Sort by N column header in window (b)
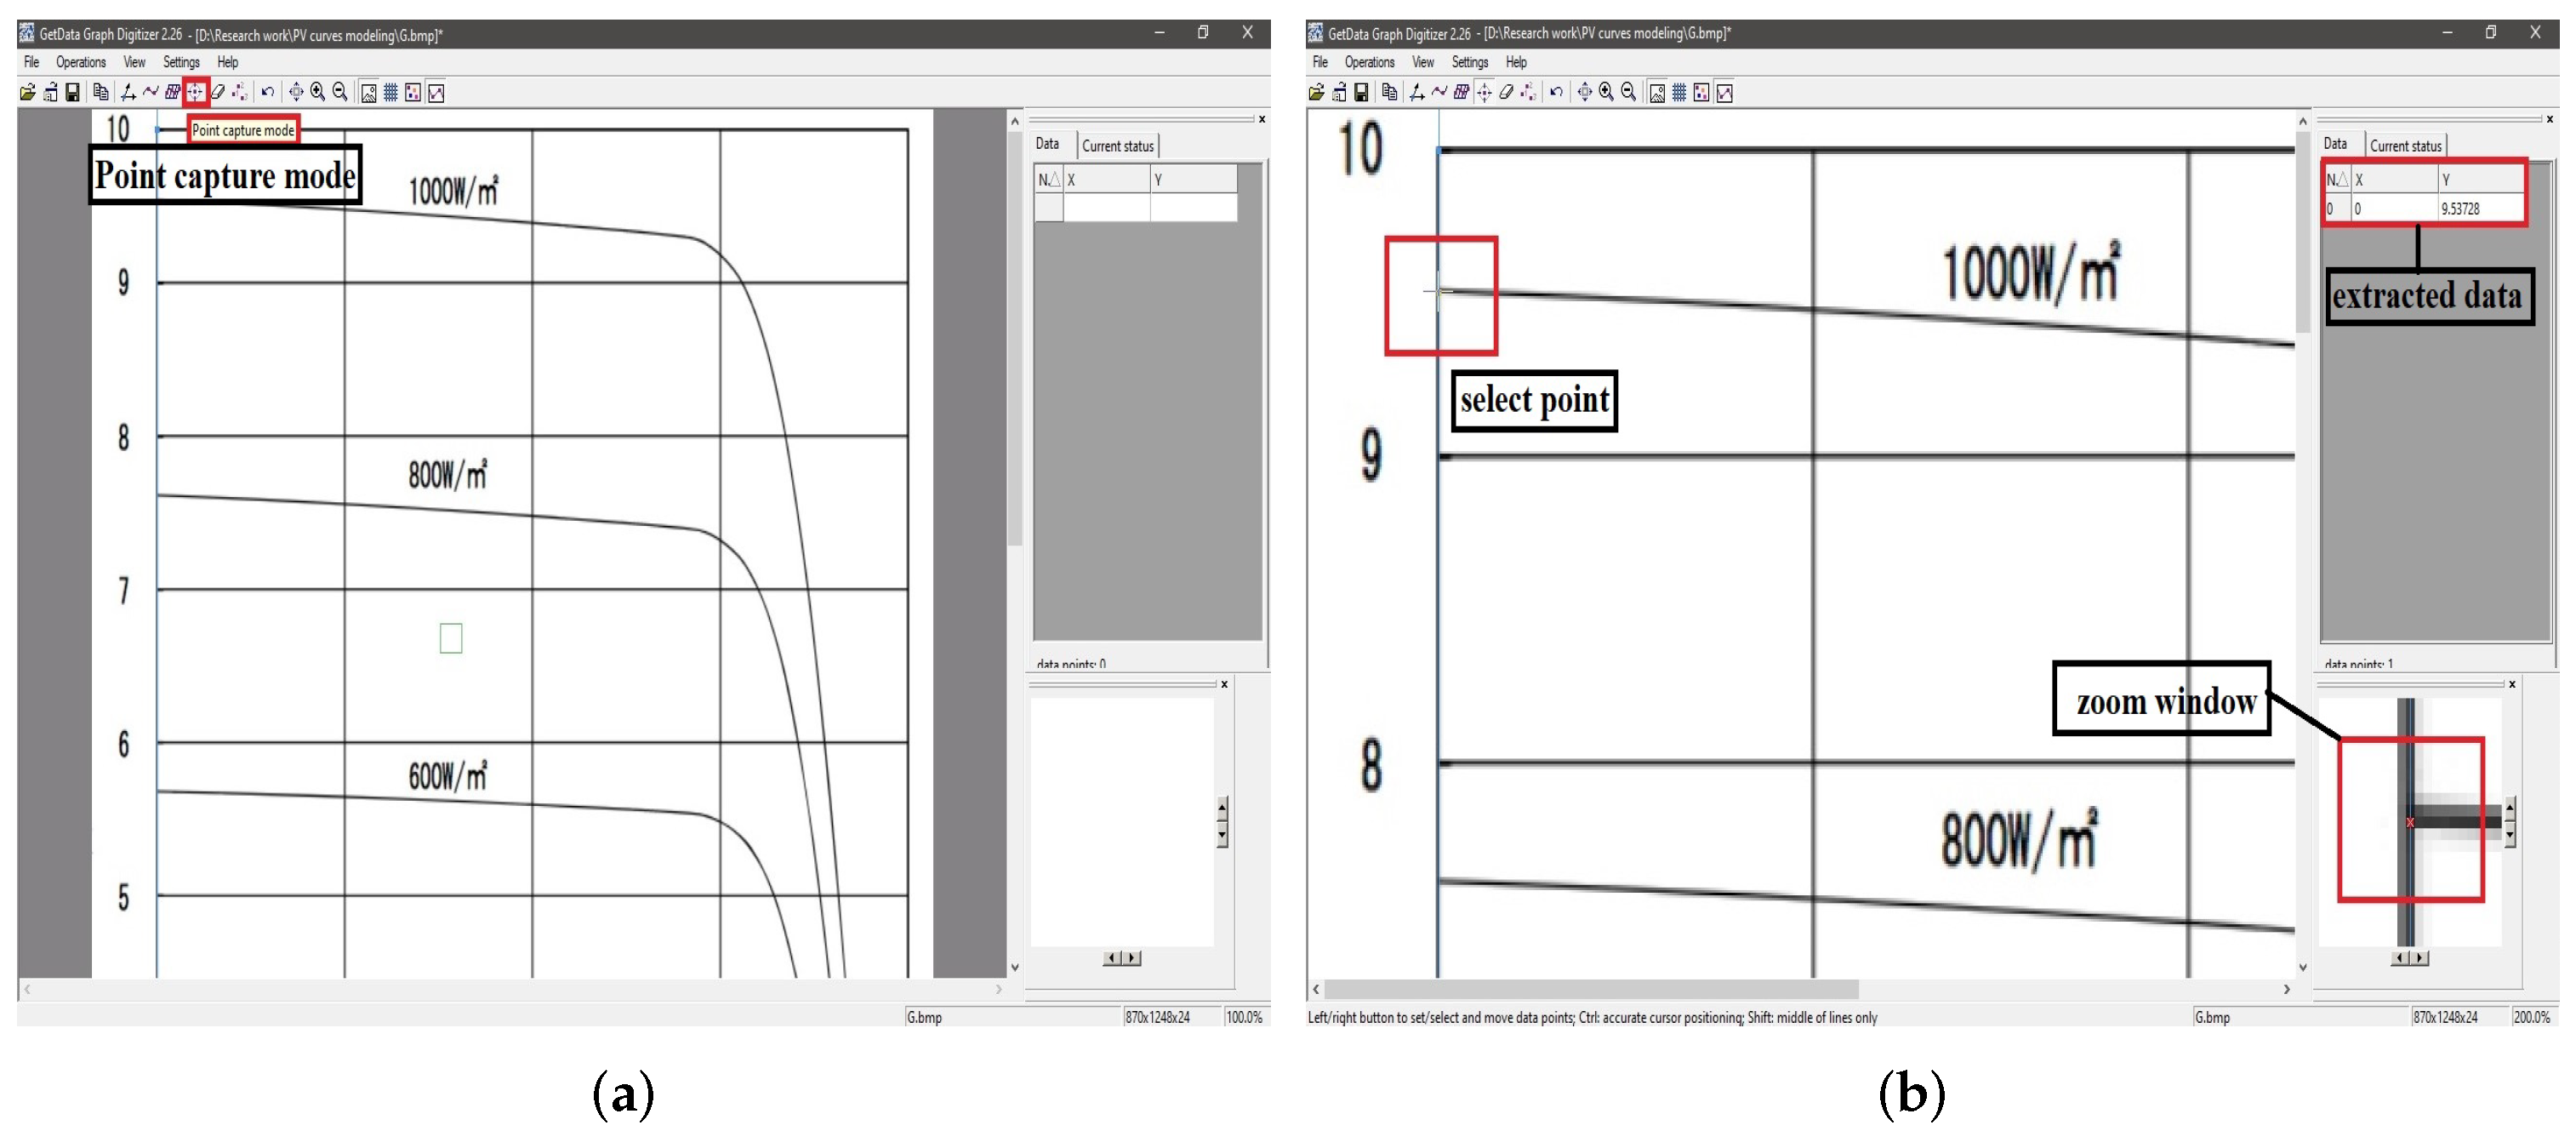2576x1131 pixels. [x=2335, y=180]
